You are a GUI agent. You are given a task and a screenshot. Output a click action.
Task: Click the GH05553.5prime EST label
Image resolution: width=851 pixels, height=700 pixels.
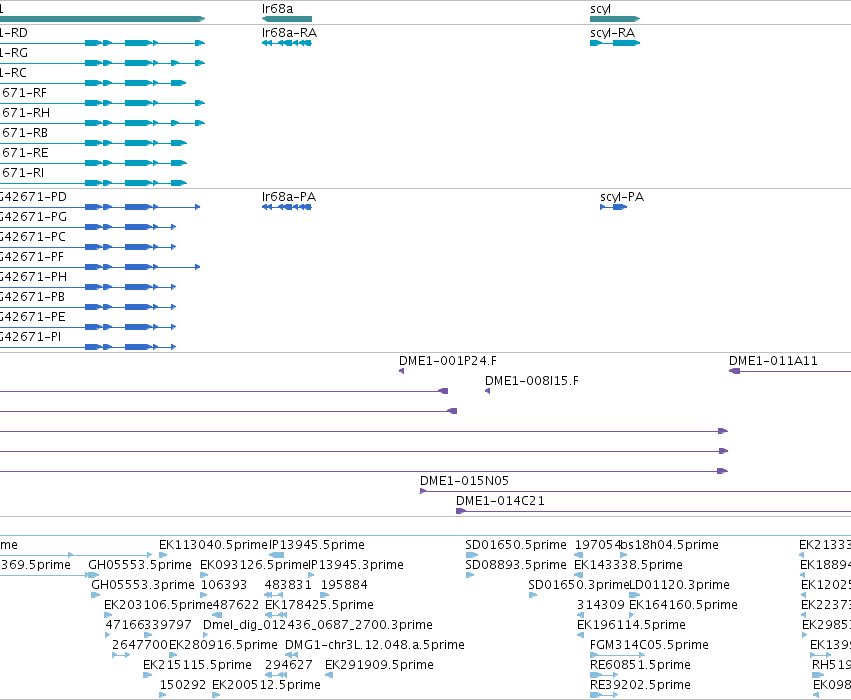click(140, 565)
